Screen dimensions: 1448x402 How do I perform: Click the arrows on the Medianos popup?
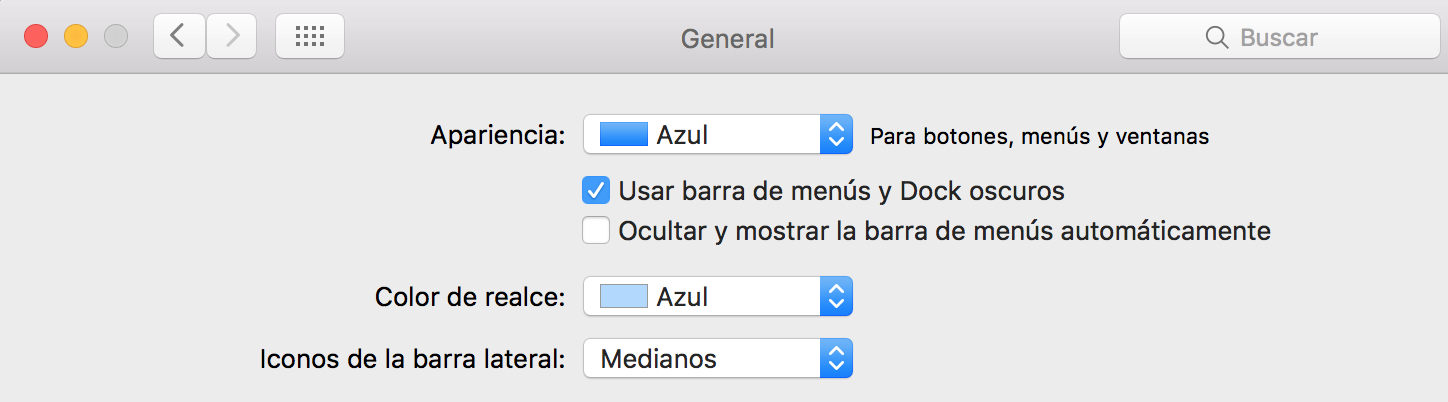click(x=836, y=358)
